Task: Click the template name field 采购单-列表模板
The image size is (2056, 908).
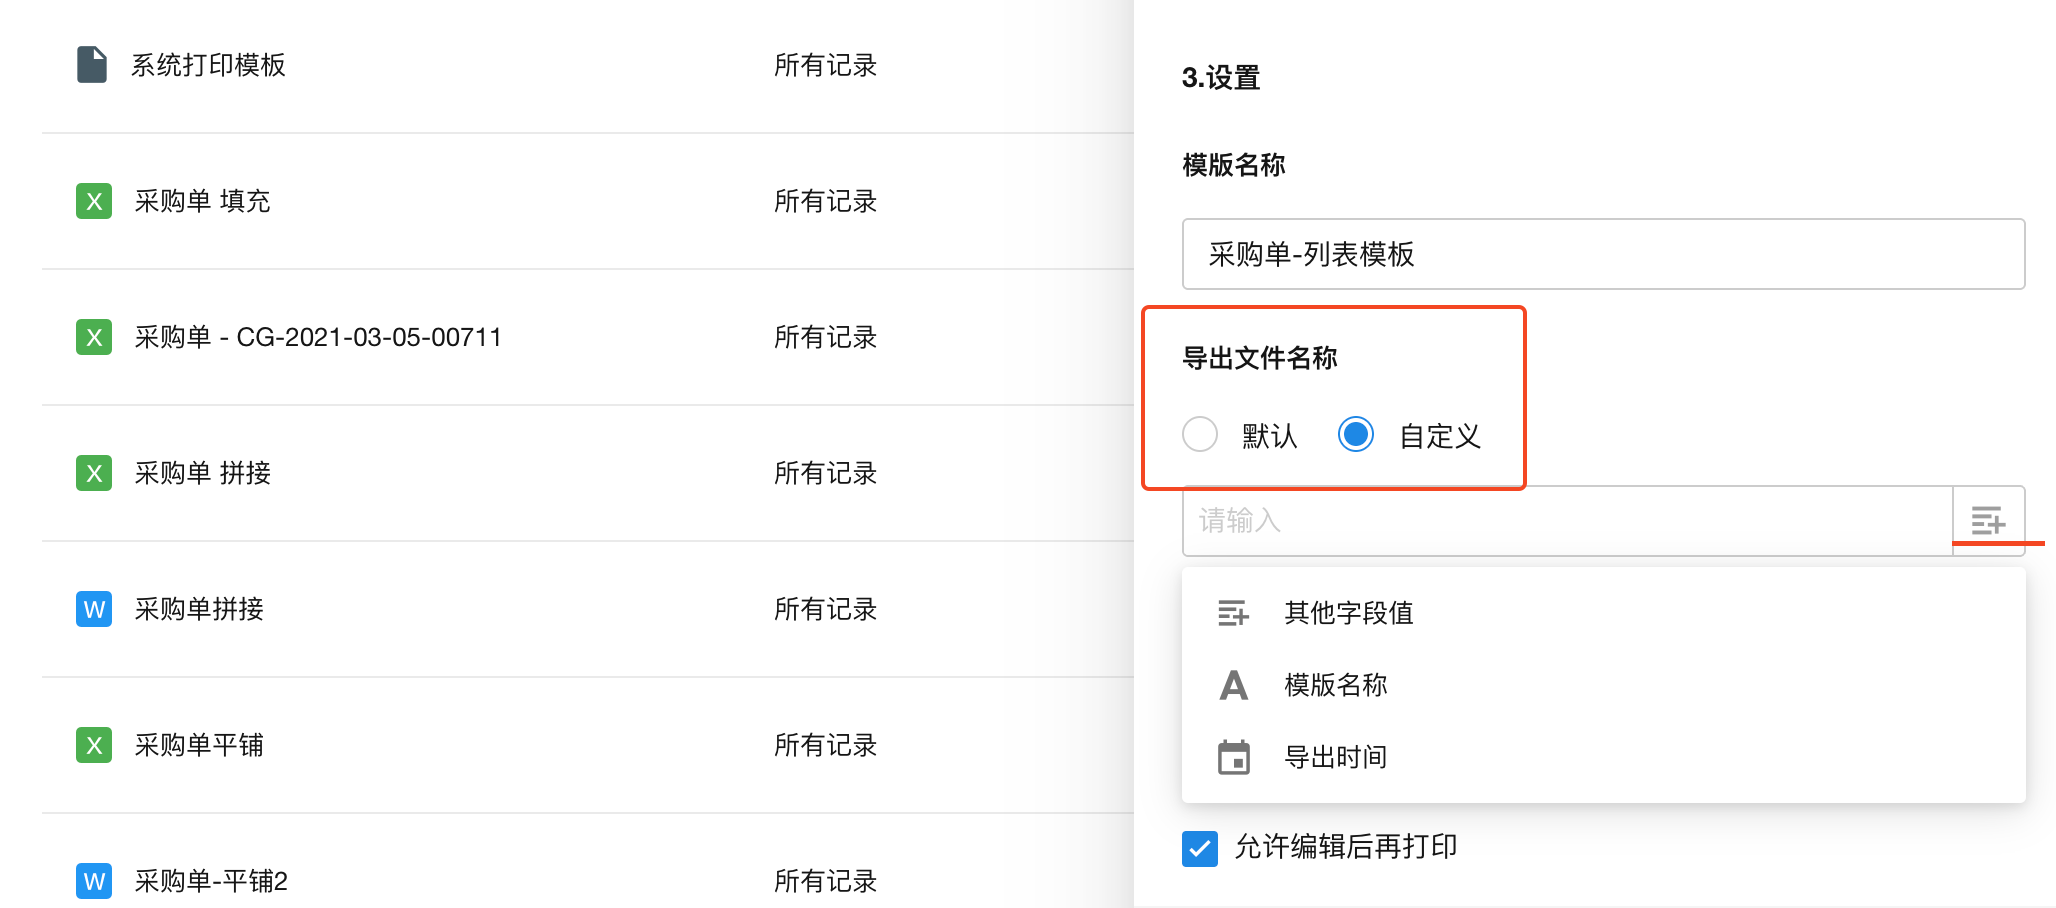Action: [x=1602, y=254]
